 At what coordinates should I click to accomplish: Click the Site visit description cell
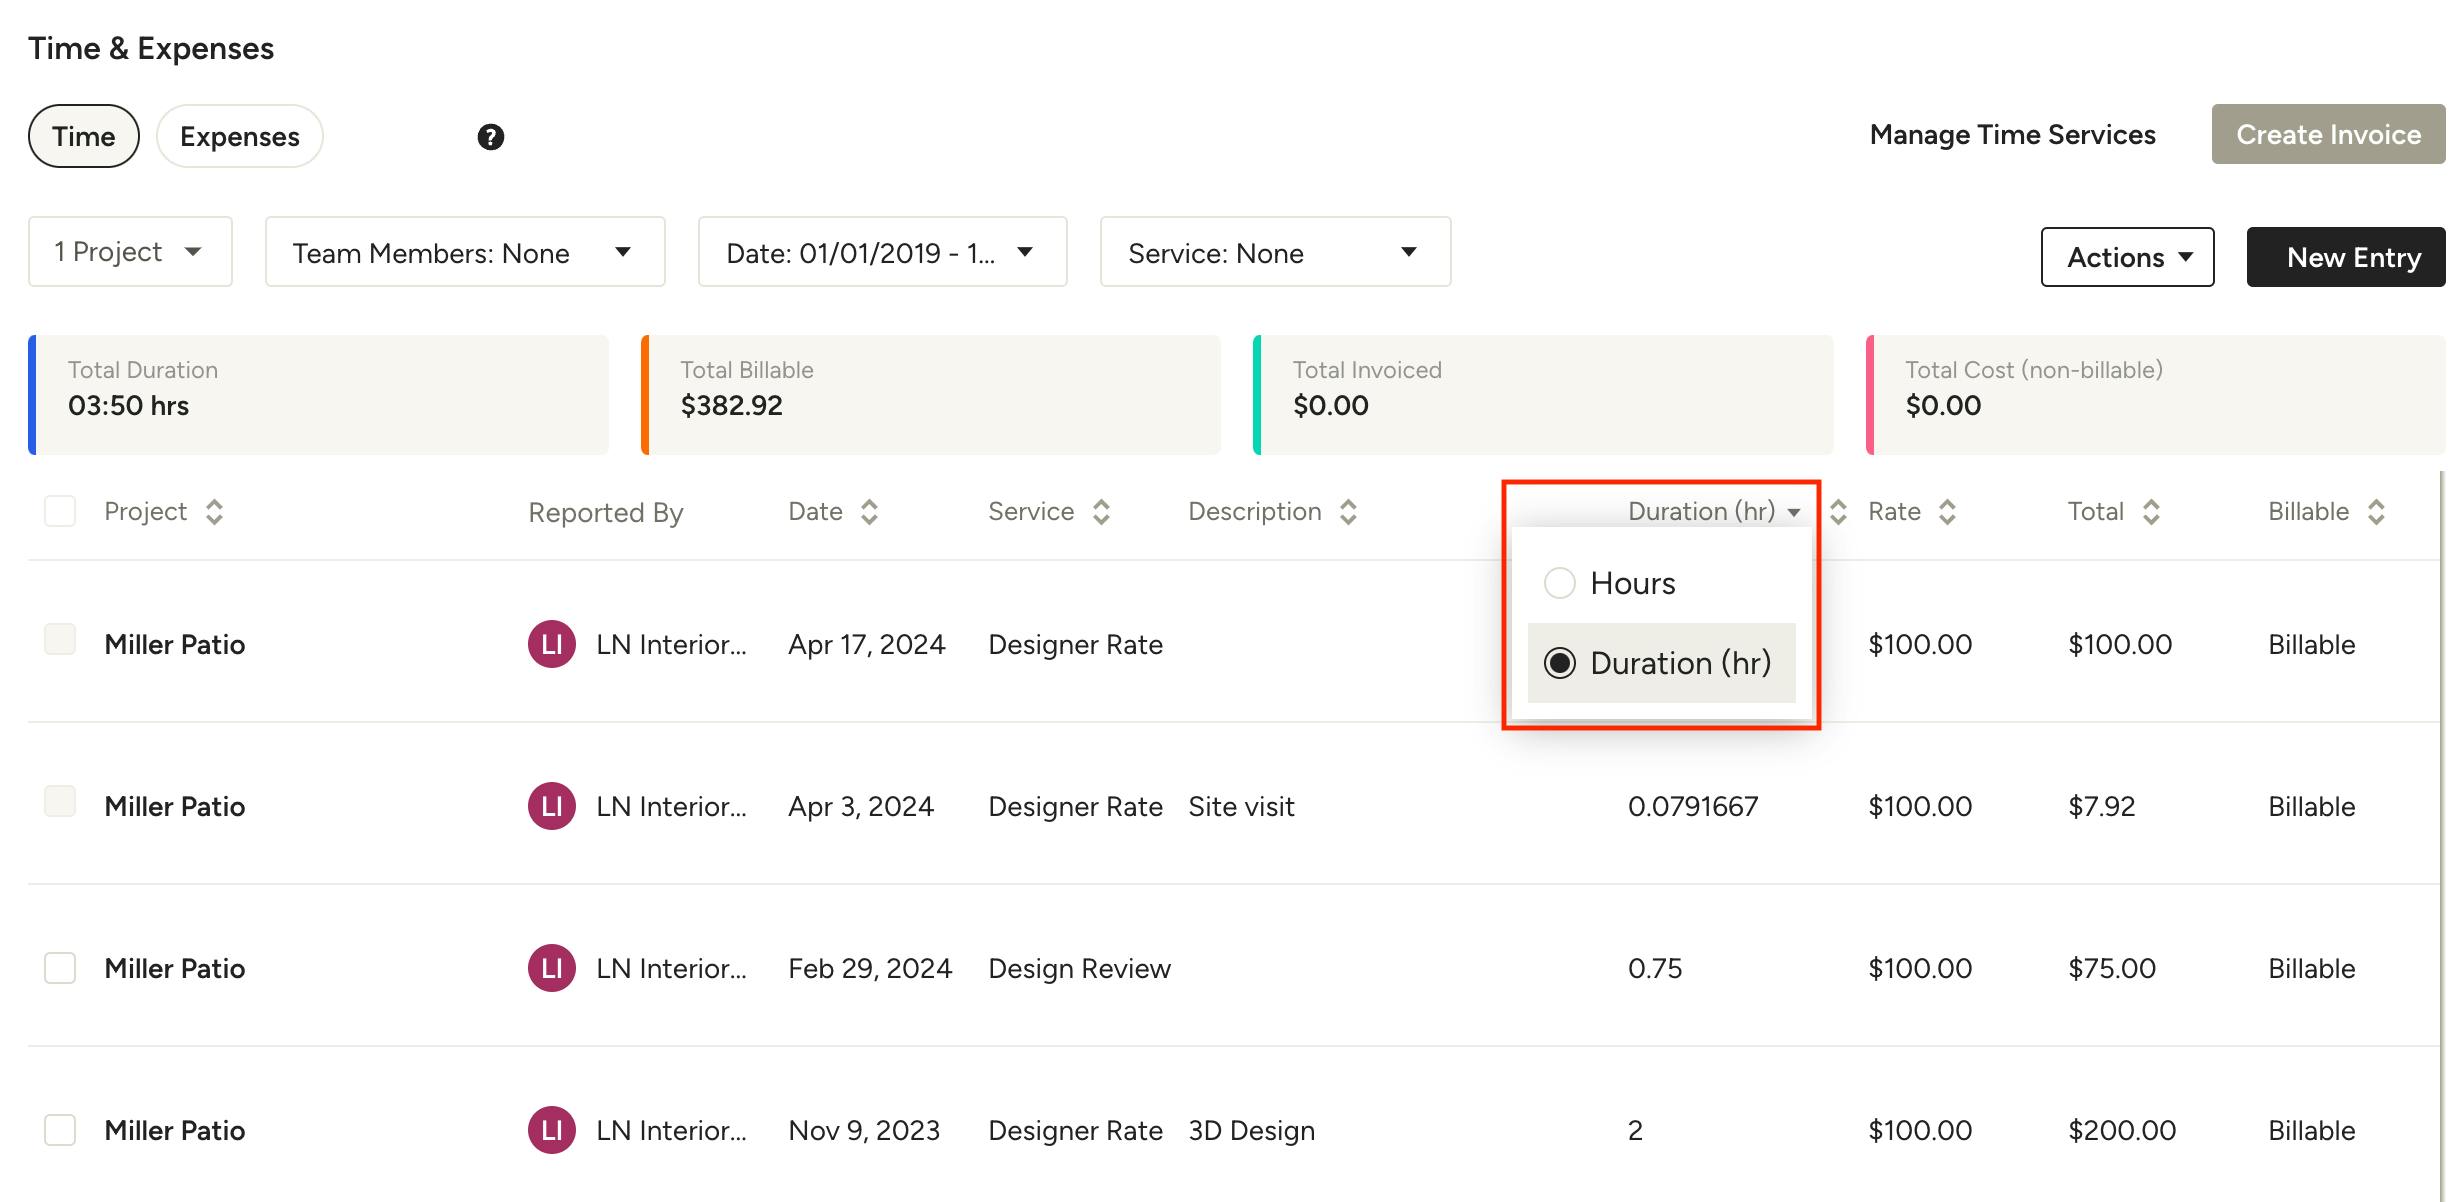pyautogui.click(x=1241, y=806)
